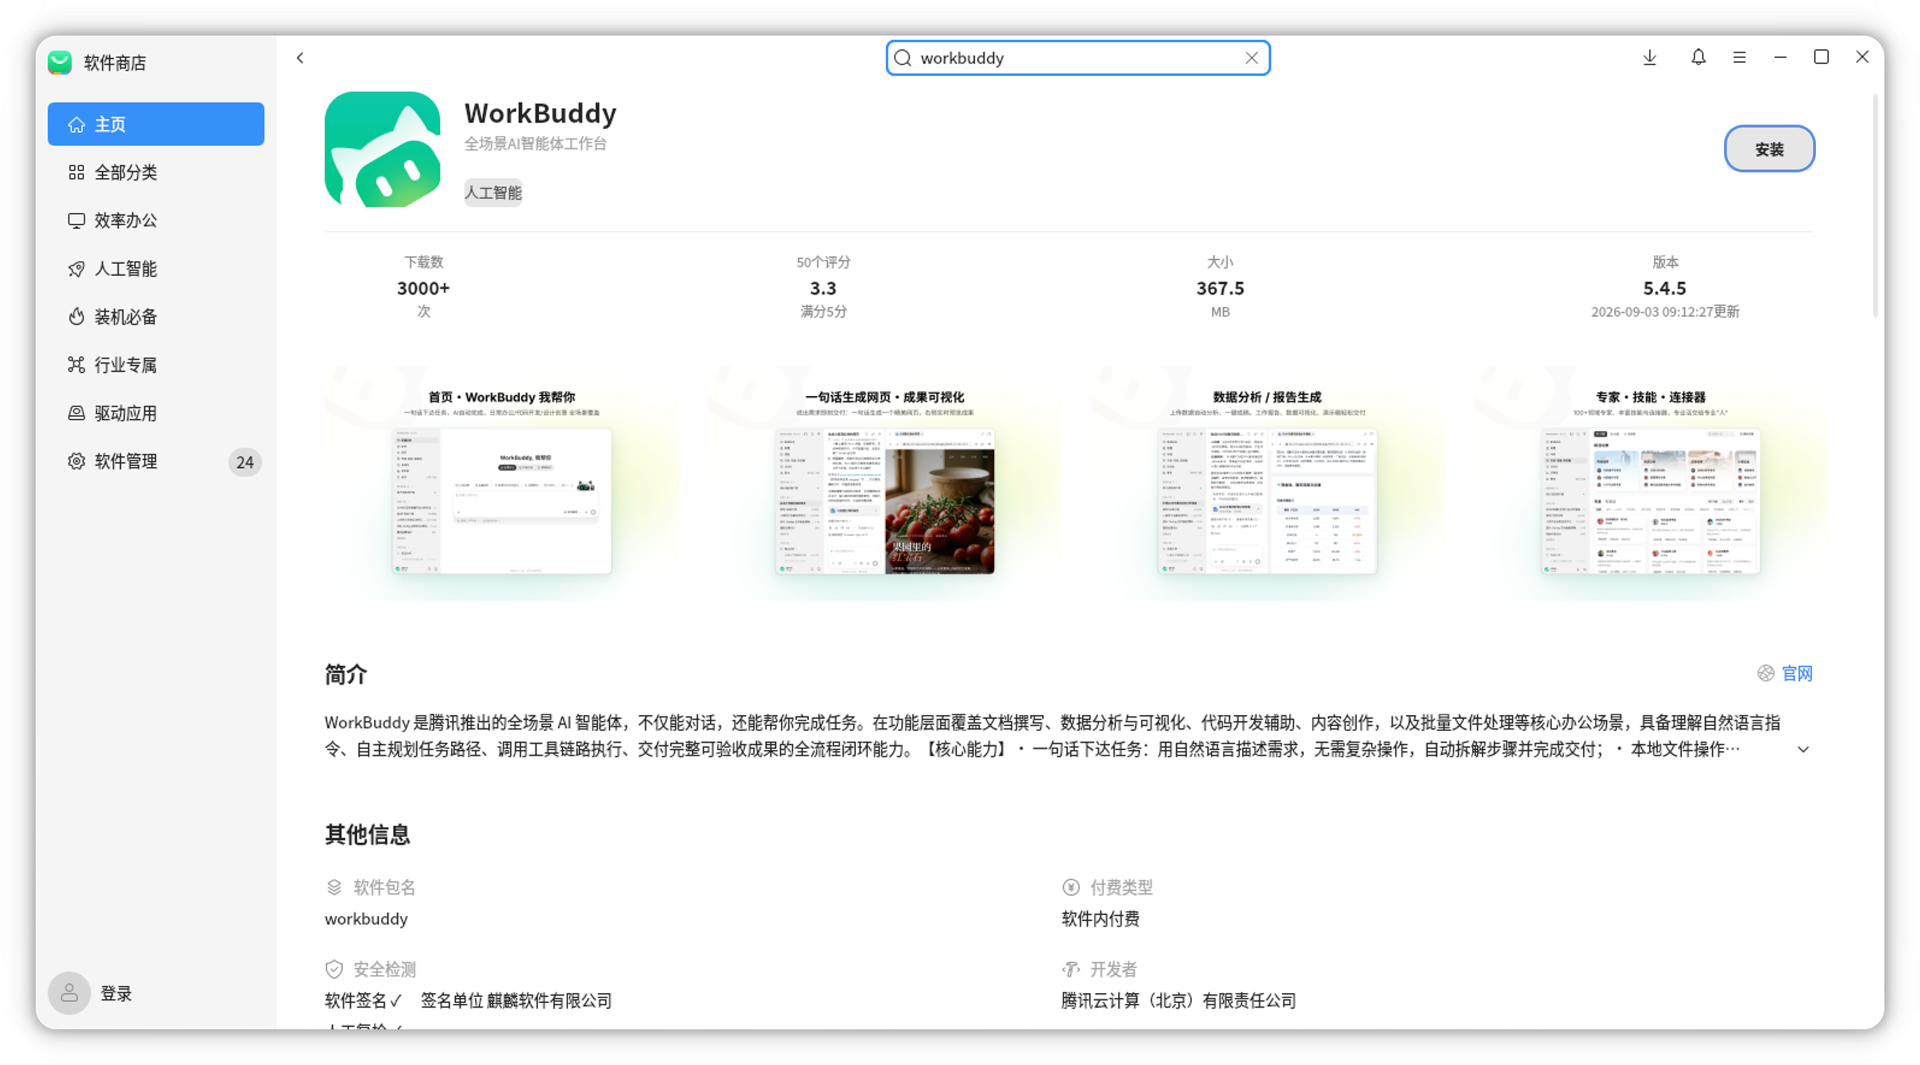
Task: Open the 全部分类 sidebar item
Action: pos(156,172)
